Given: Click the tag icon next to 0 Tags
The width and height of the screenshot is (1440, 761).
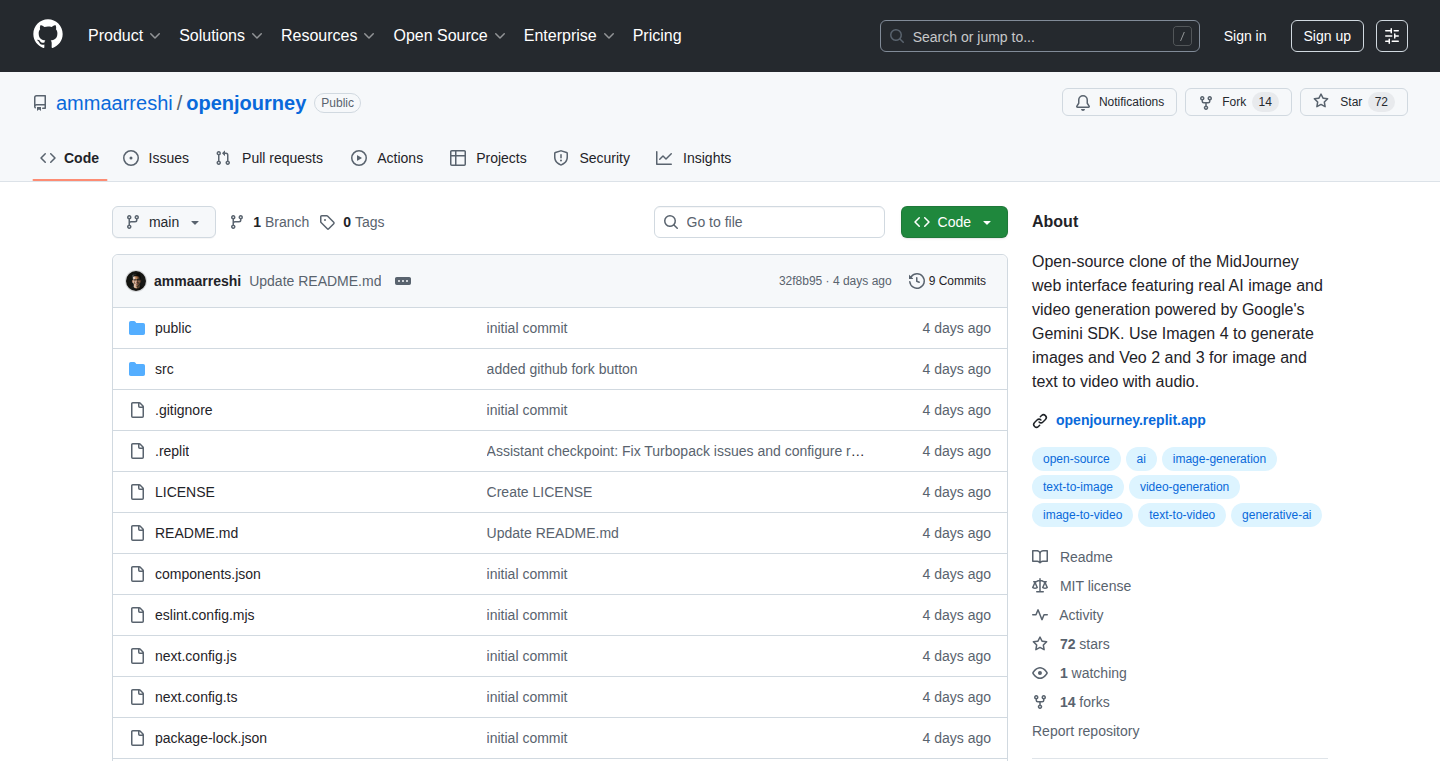Looking at the screenshot, I should (327, 222).
